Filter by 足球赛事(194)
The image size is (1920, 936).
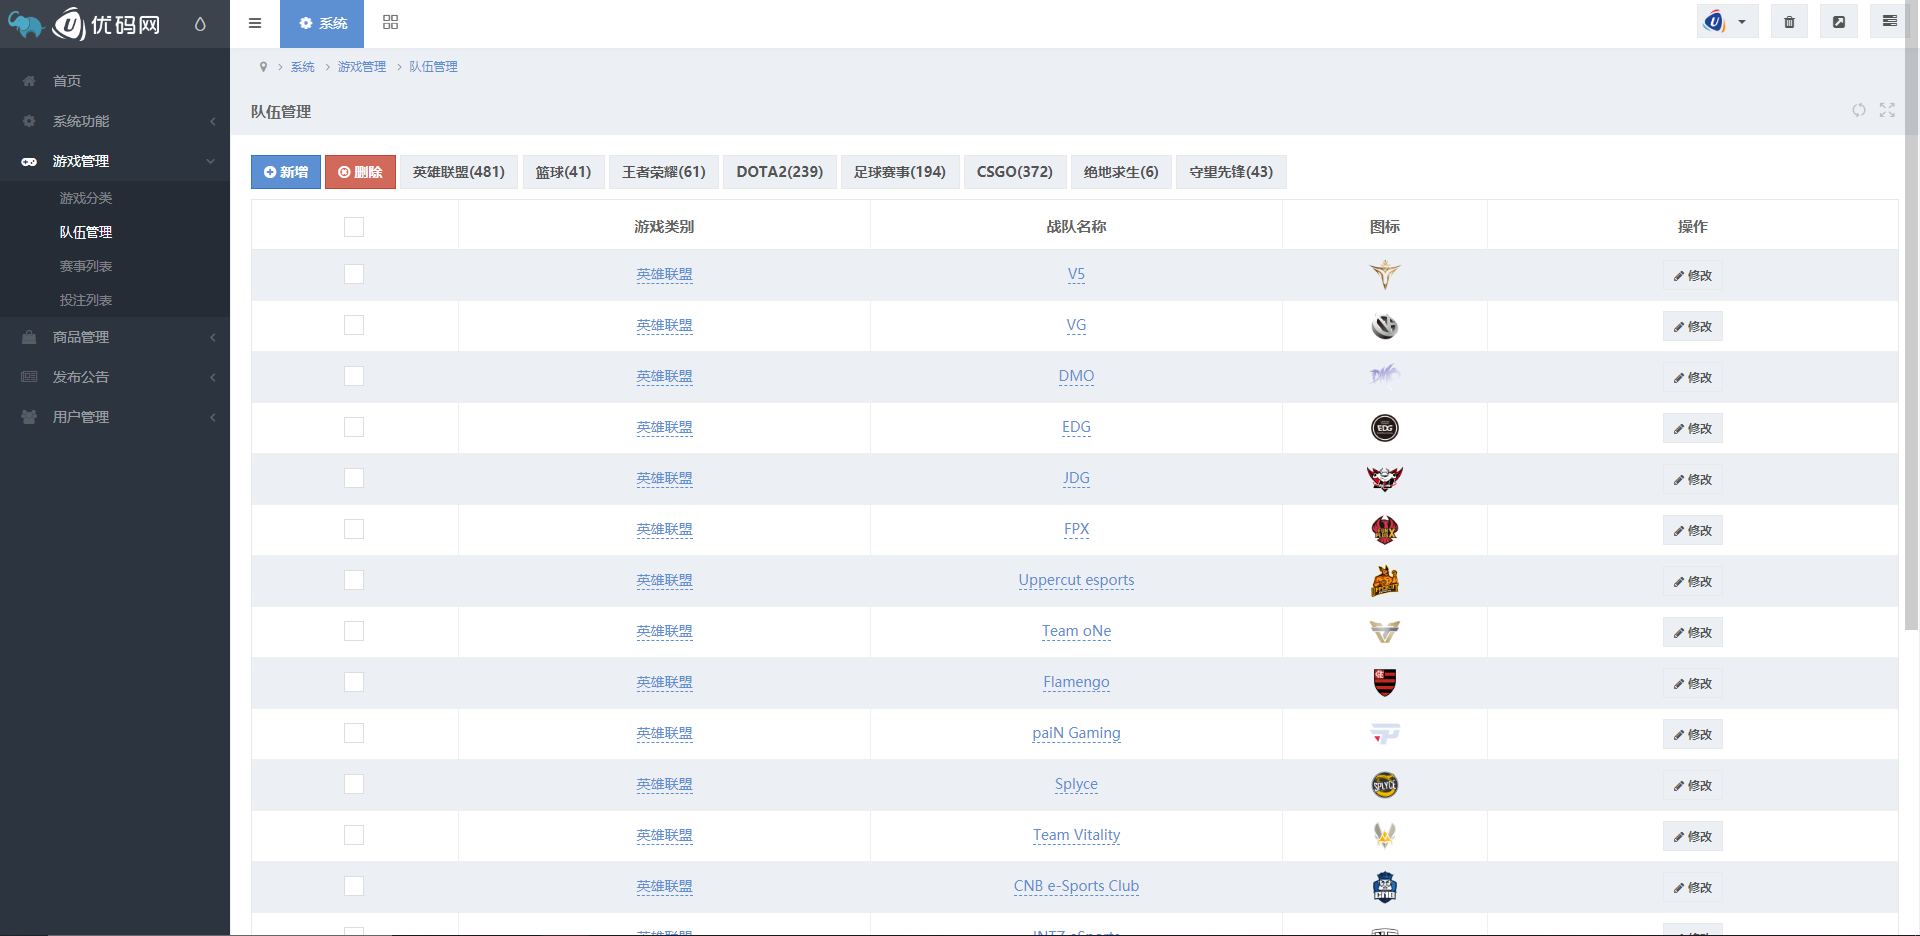point(900,172)
